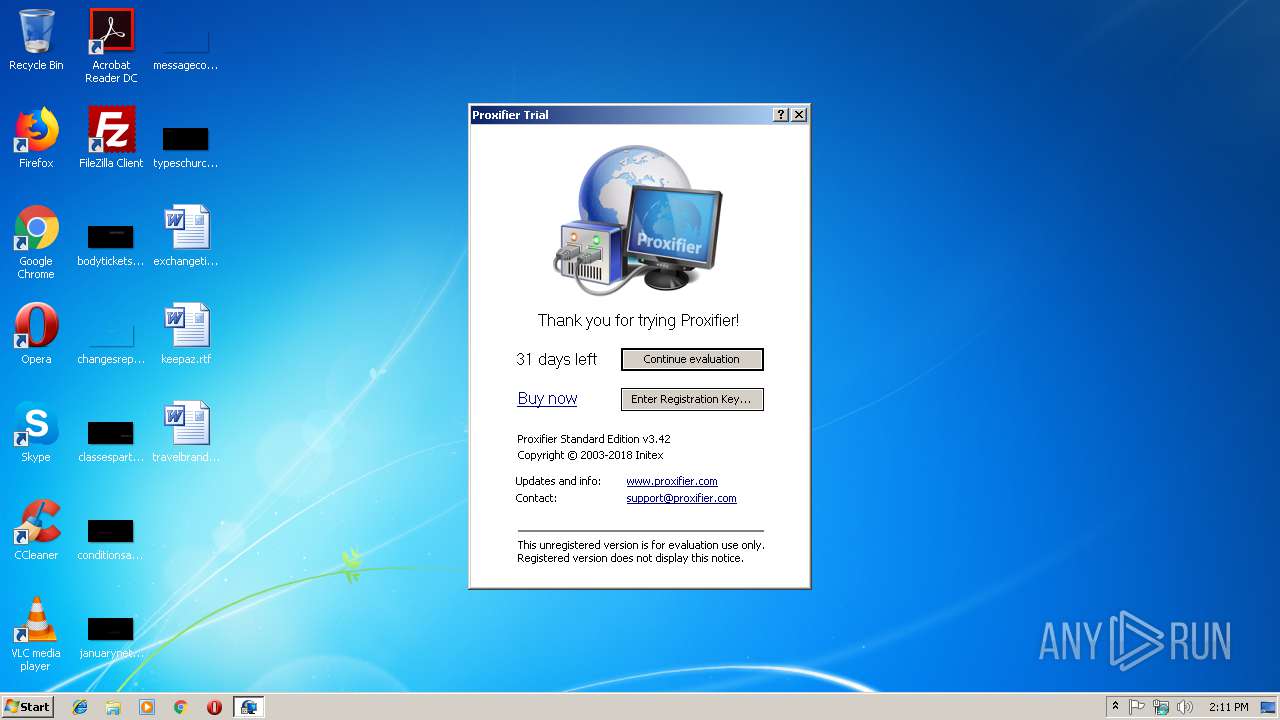This screenshot has width=1280, height=720.
Task: Open Windows Media Player from taskbar
Action: (147, 707)
